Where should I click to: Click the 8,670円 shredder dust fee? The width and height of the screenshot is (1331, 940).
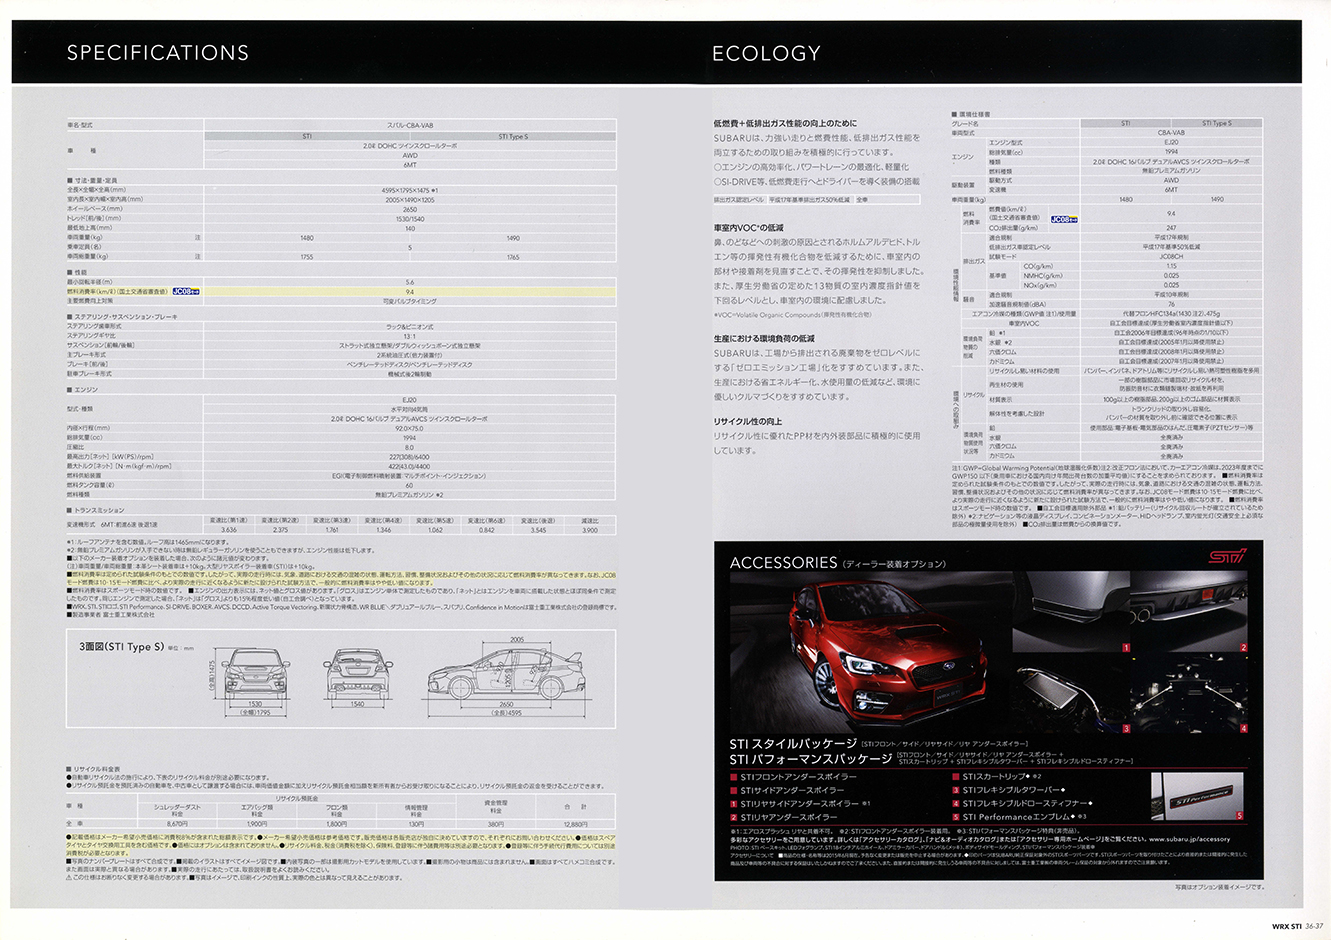click(x=178, y=824)
